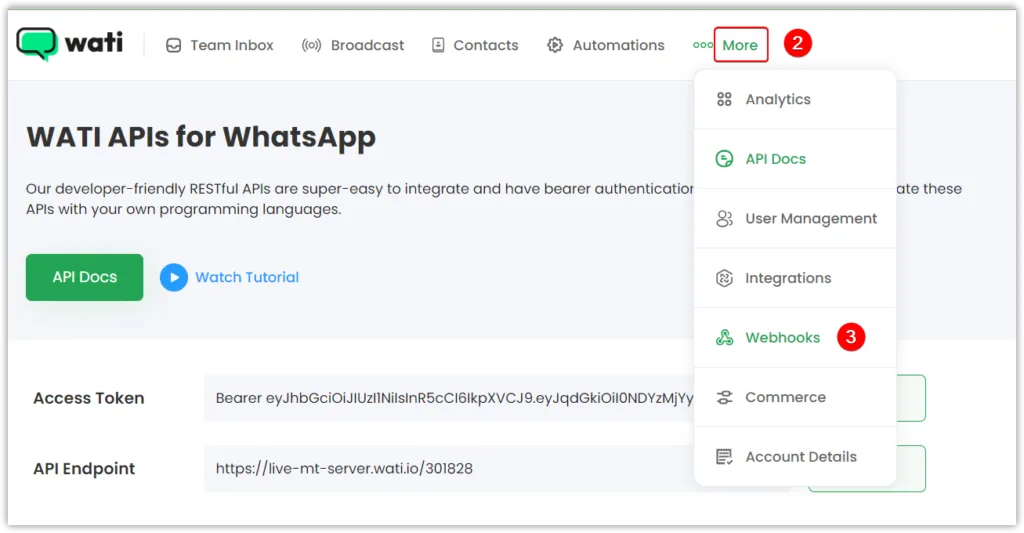Select Analytics from the menu
1024x533 pixels.
tap(795, 99)
